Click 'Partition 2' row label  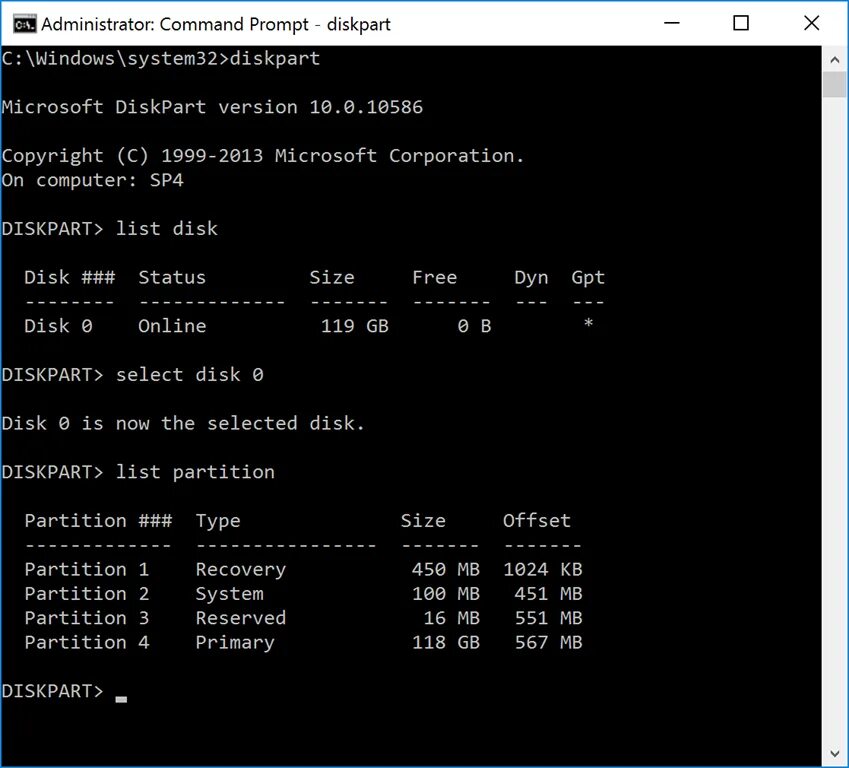pyautogui.click(x=87, y=594)
